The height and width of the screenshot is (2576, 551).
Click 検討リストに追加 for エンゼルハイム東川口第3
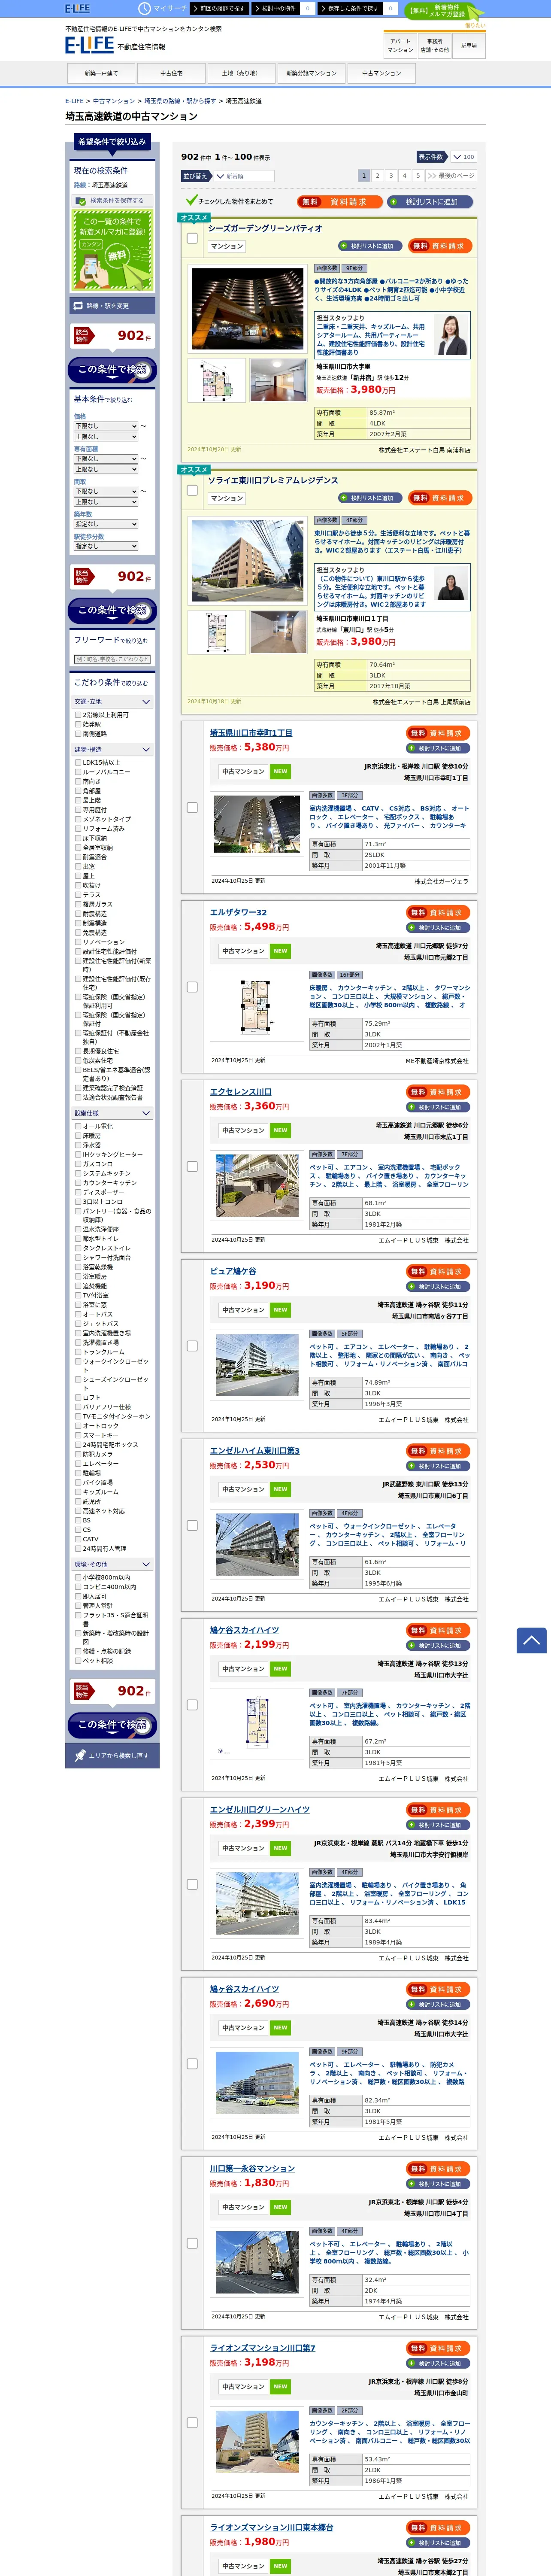(x=439, y=1466)
